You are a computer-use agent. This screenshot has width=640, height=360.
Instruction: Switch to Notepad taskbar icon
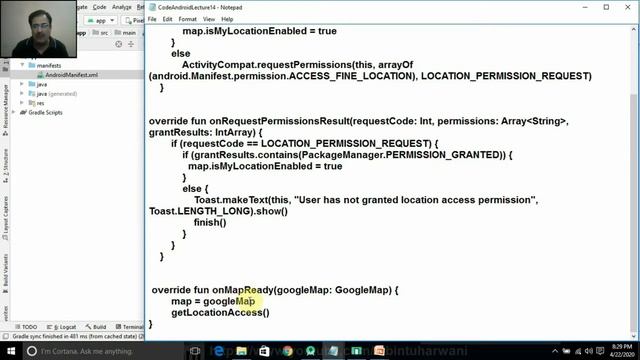[x=333, y=351]
